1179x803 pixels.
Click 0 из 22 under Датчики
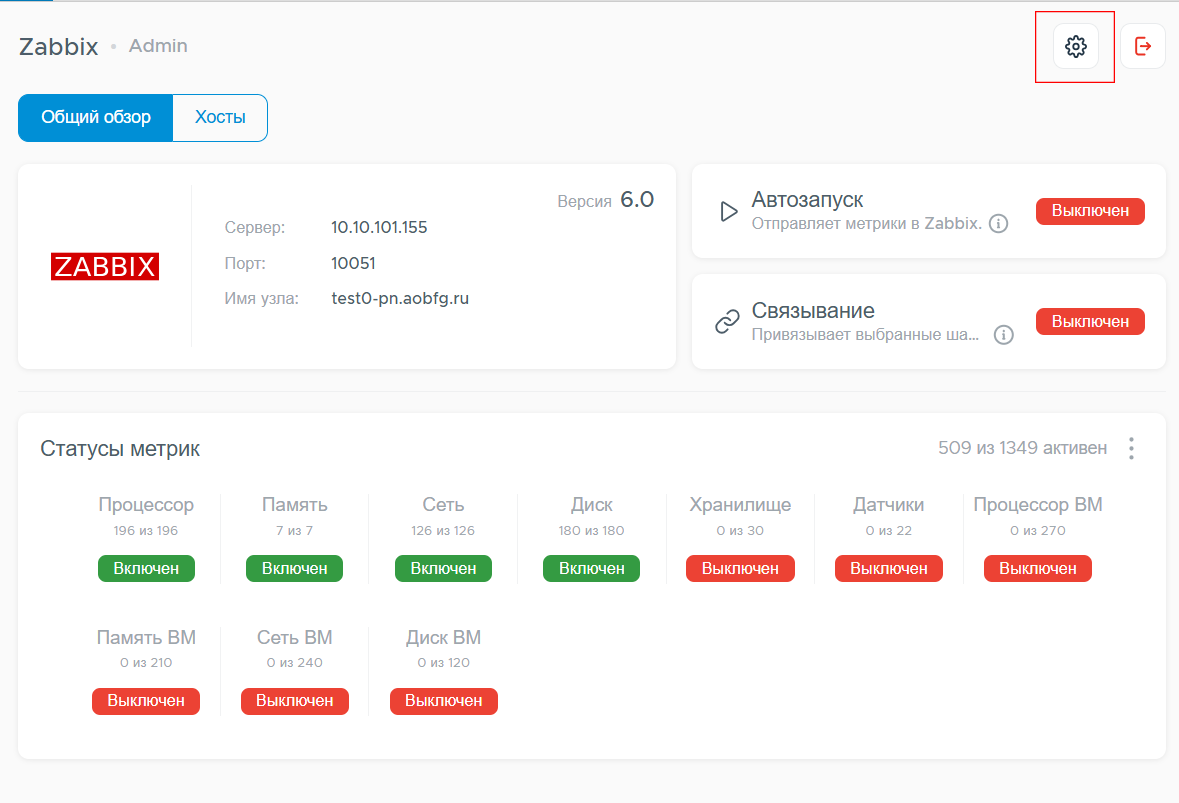pos(889,531)
